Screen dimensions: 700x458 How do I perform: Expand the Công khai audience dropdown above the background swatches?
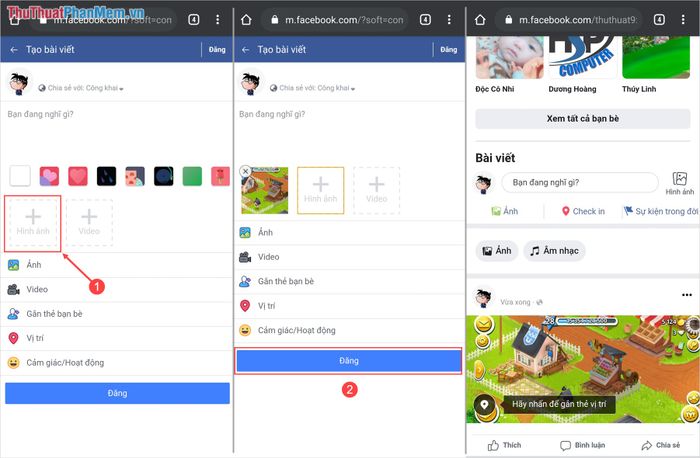coord(85,88)
